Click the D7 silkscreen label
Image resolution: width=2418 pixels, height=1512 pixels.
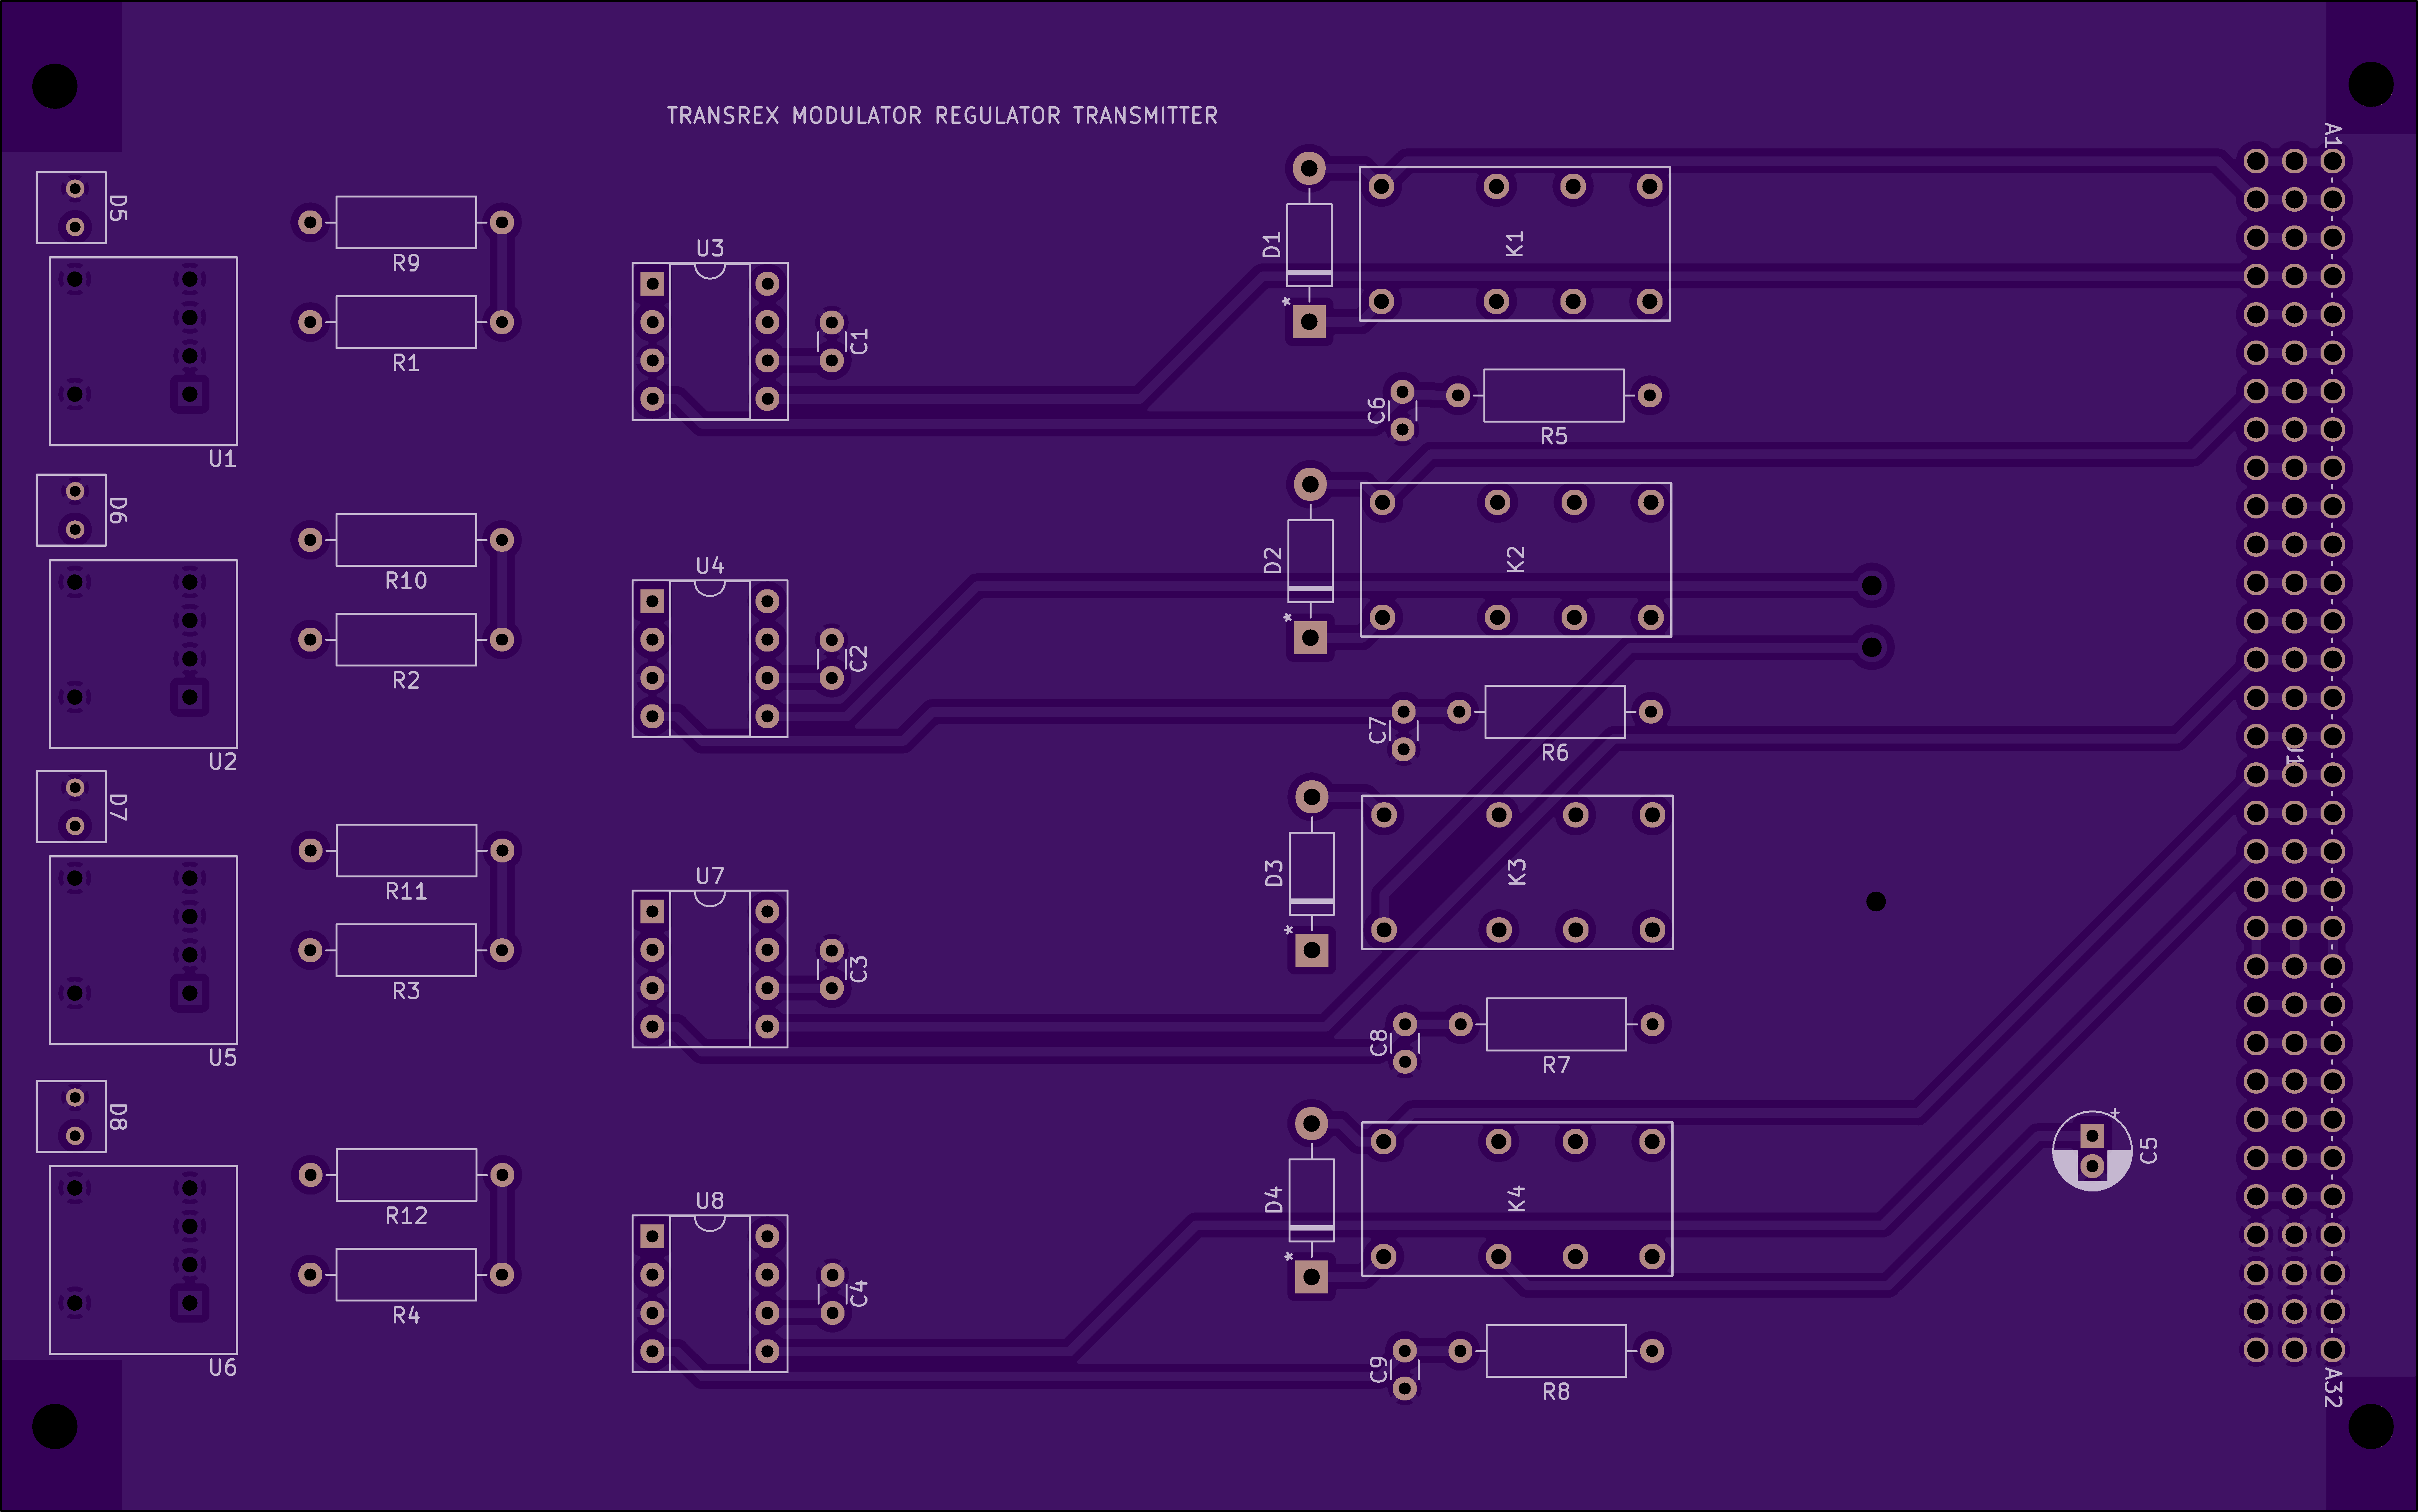pos(118,807)
